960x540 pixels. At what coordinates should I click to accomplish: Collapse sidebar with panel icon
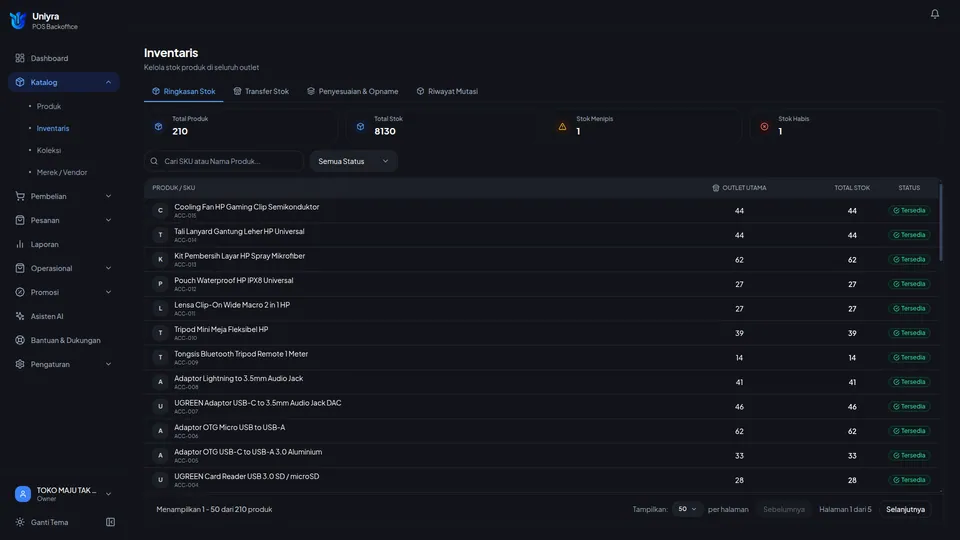110,522
